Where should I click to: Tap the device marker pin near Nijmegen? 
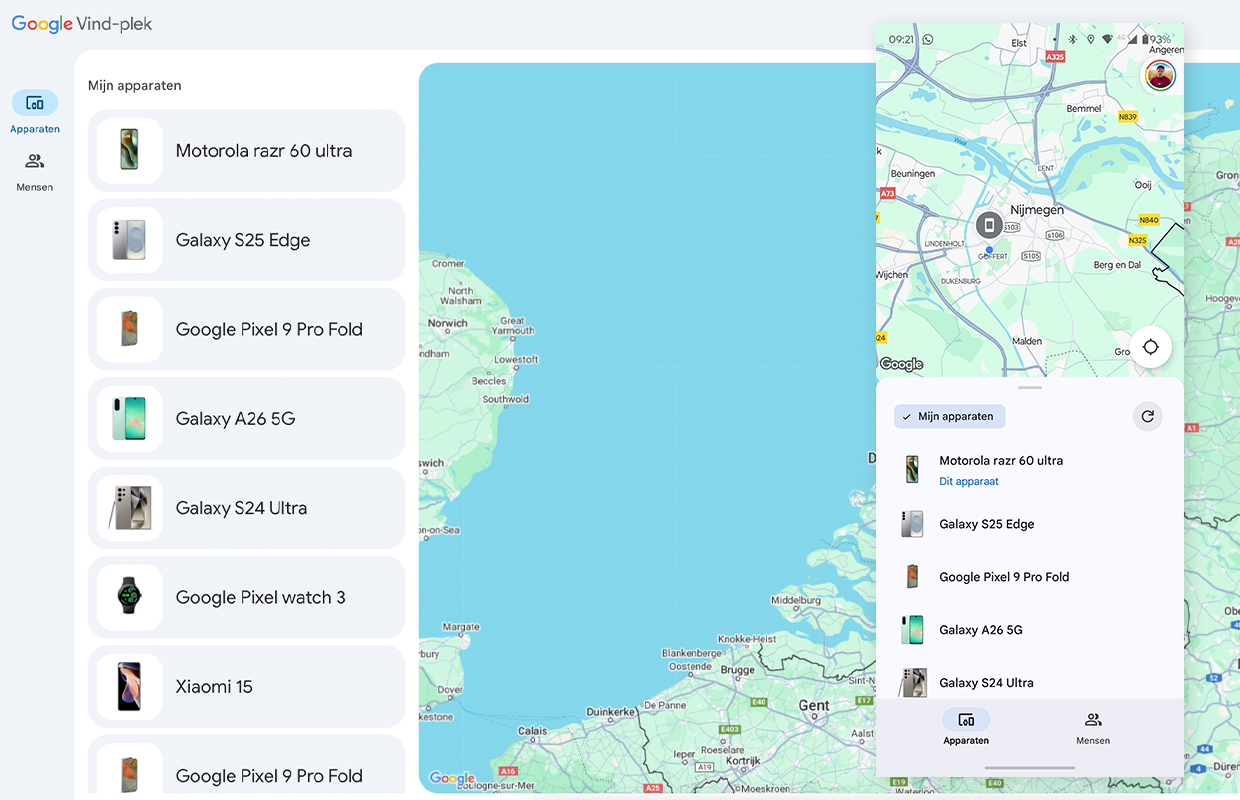click(x=989, y=225)
